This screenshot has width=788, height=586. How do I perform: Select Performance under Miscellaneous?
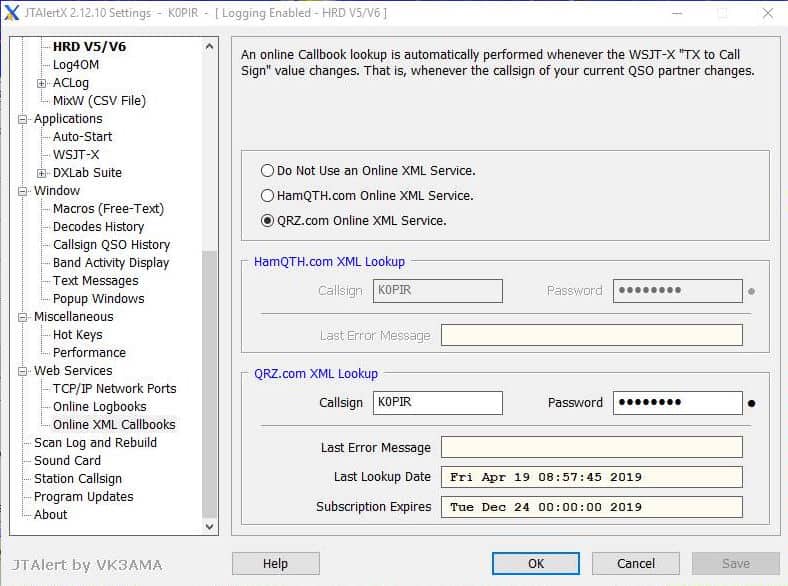click(x=89, y=353)
